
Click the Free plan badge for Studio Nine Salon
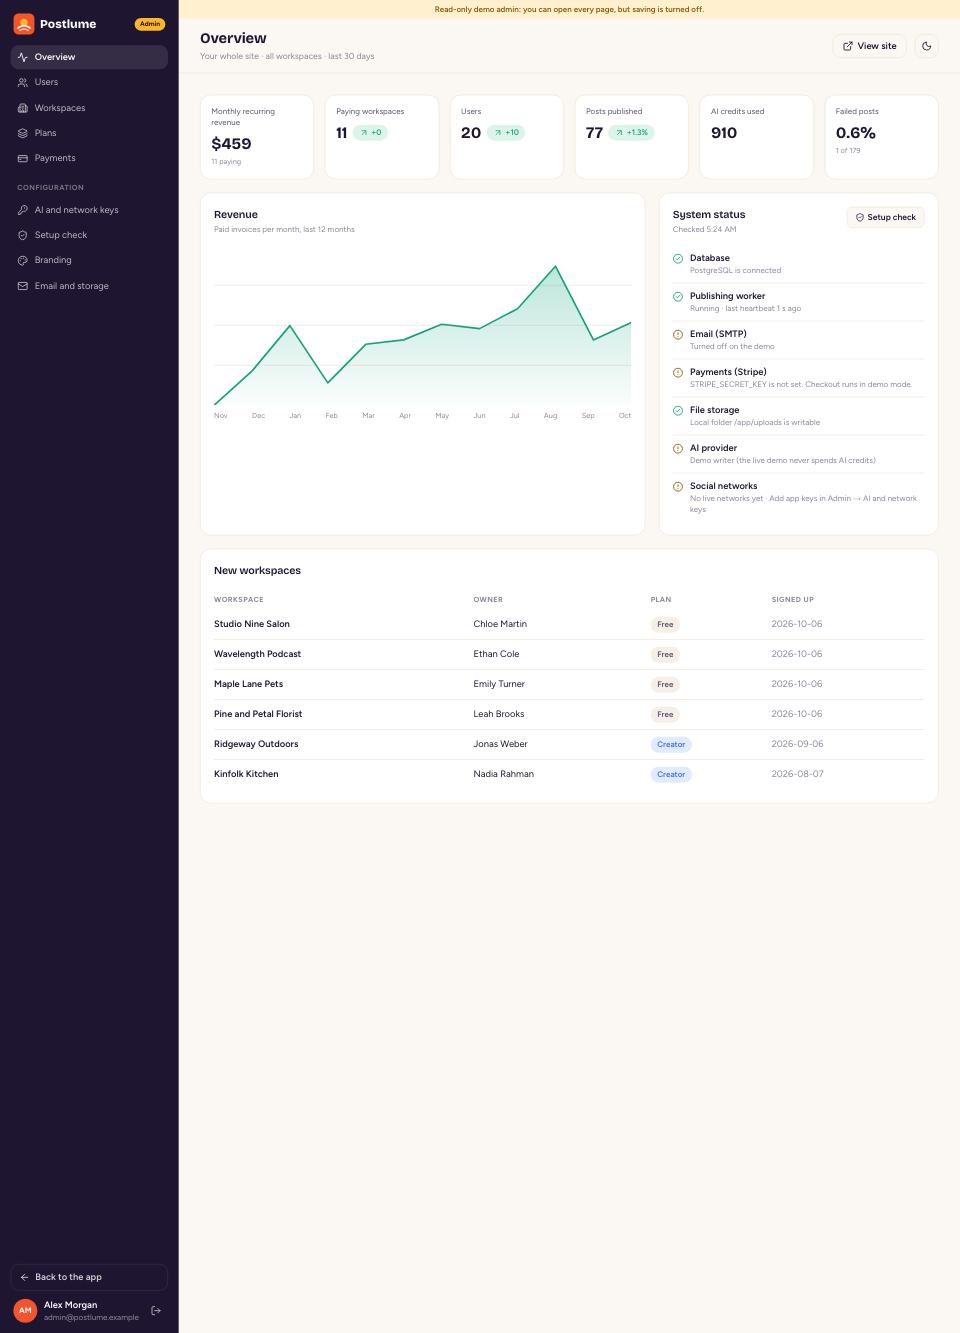(x=665, y=624)
